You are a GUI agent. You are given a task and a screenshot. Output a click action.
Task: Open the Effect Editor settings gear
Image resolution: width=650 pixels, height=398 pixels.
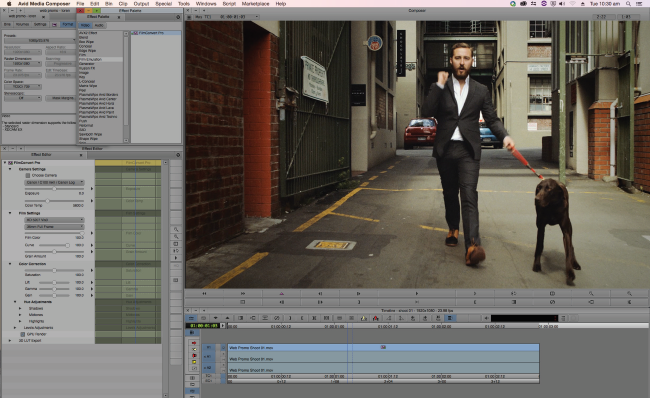pyautogui.click(x=178, y=155)
